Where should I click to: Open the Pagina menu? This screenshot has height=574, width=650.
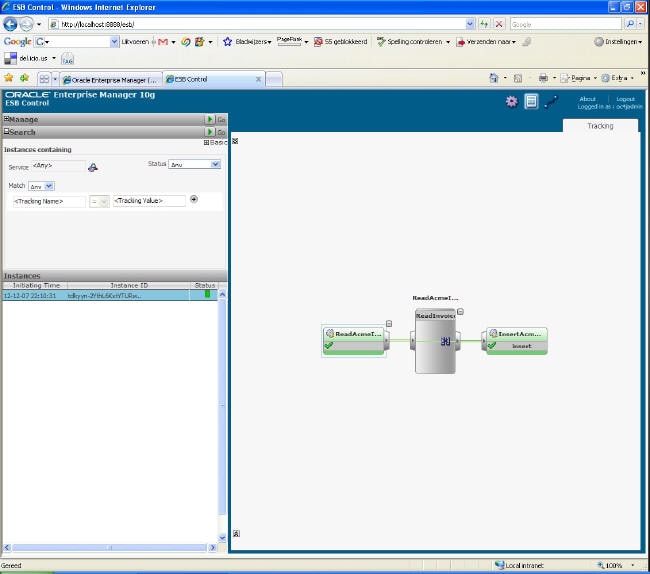(x=579, y=78)
